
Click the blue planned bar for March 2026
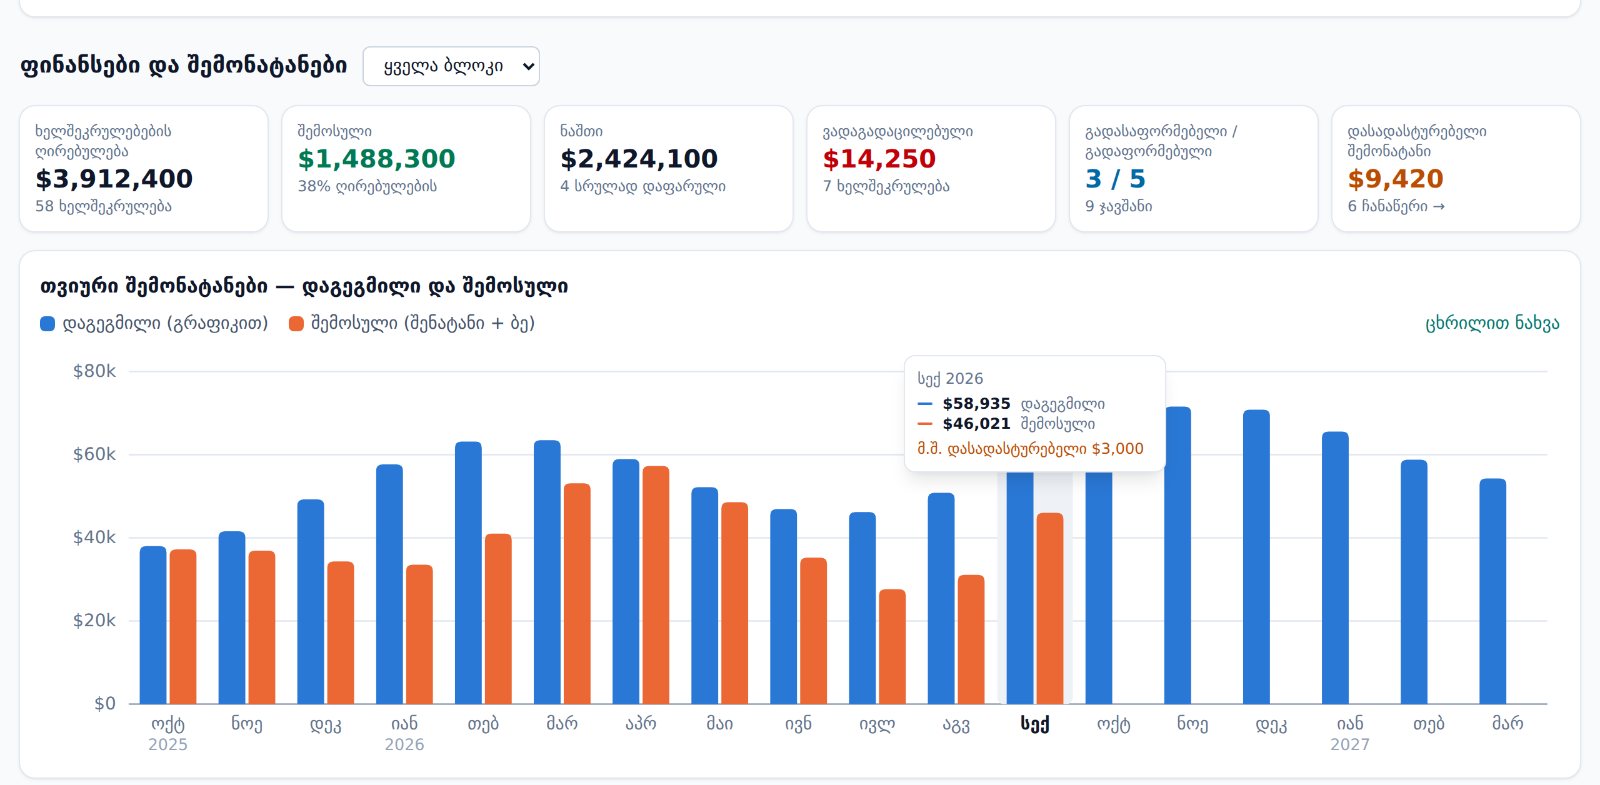547,572
